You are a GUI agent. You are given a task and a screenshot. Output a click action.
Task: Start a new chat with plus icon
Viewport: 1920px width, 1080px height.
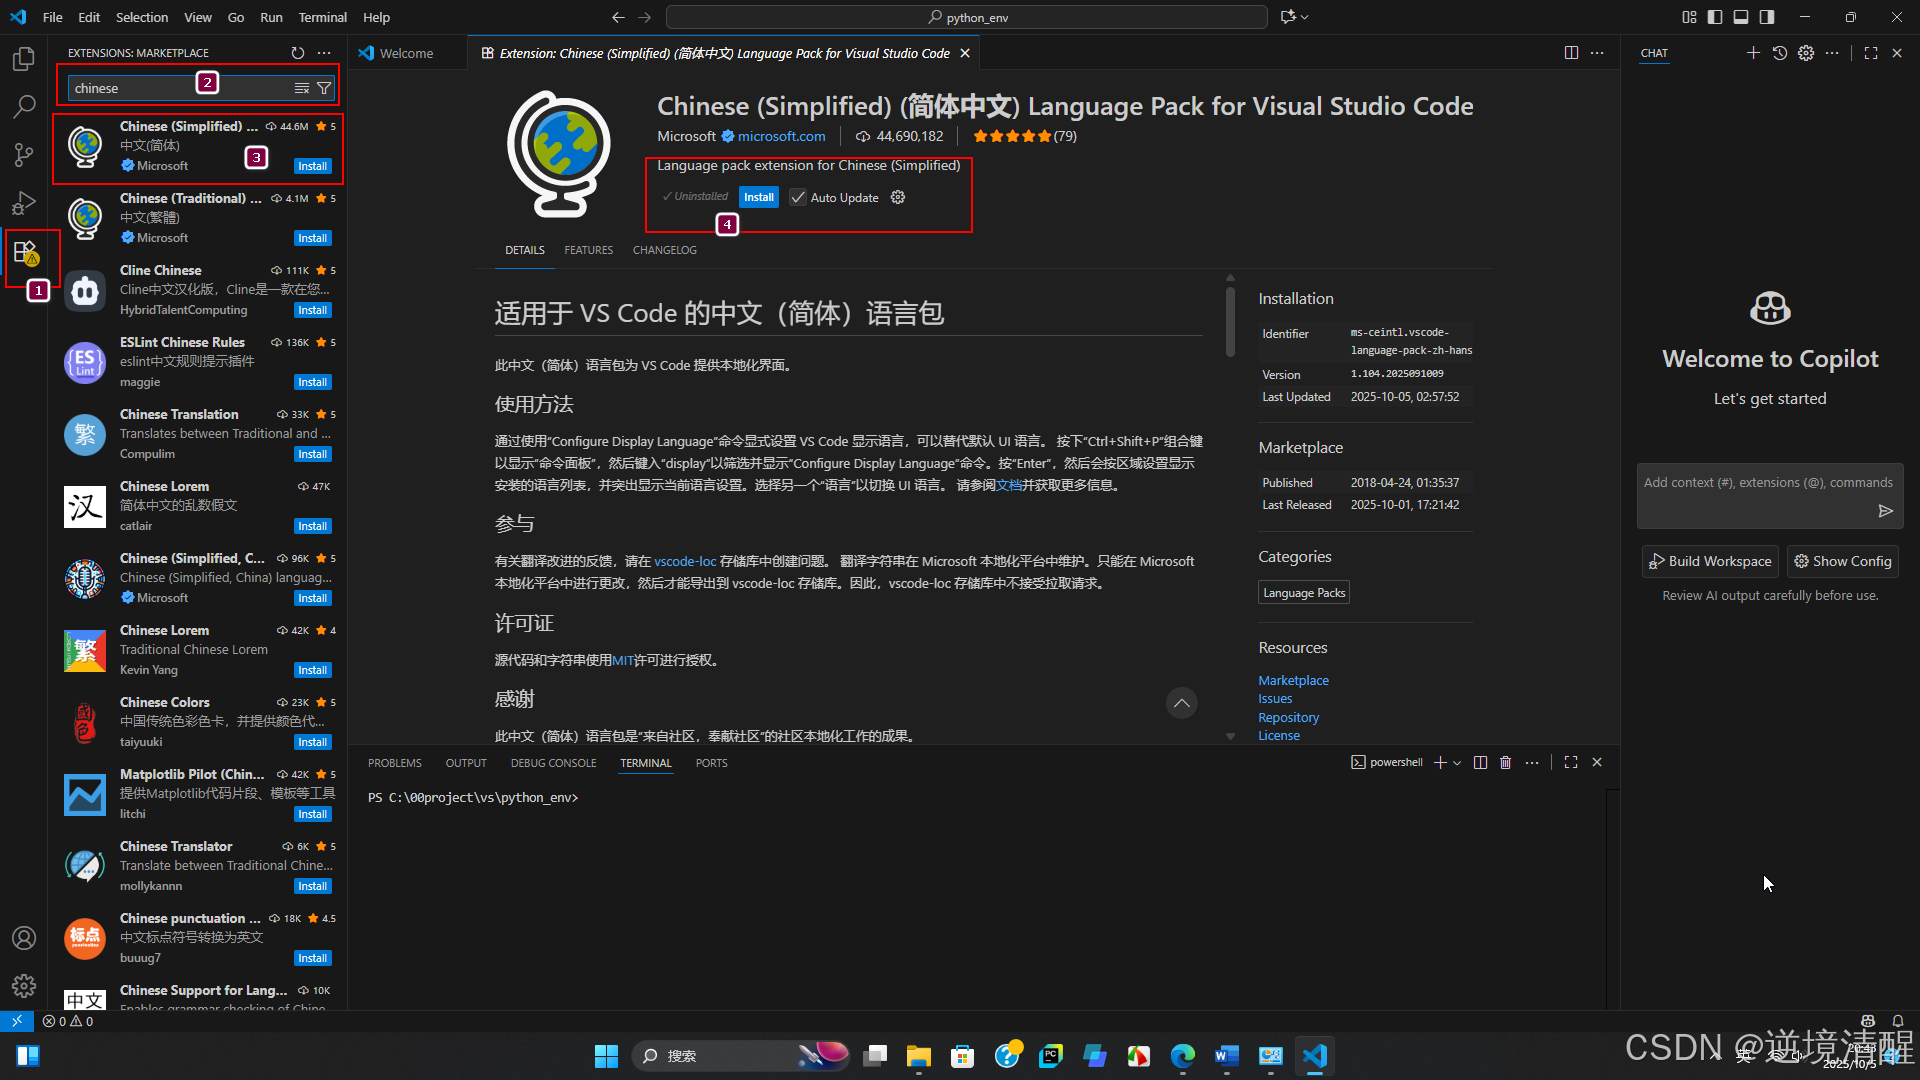[1753, 53]
